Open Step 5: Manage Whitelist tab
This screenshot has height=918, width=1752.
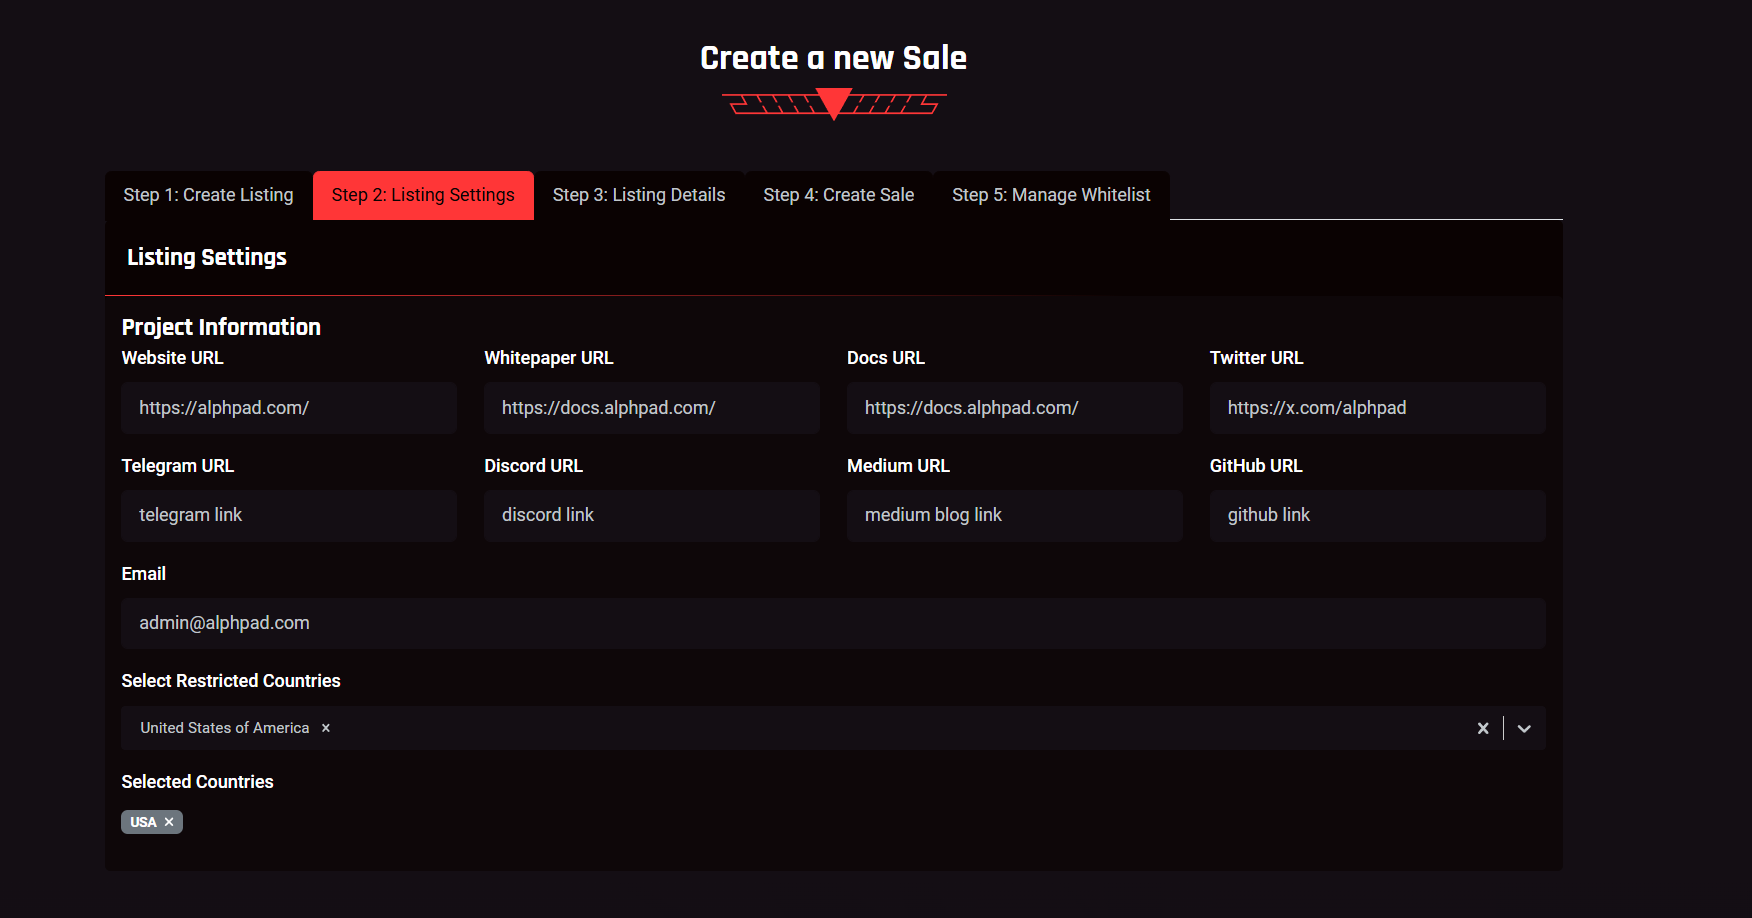click(x=1051, y=195)
